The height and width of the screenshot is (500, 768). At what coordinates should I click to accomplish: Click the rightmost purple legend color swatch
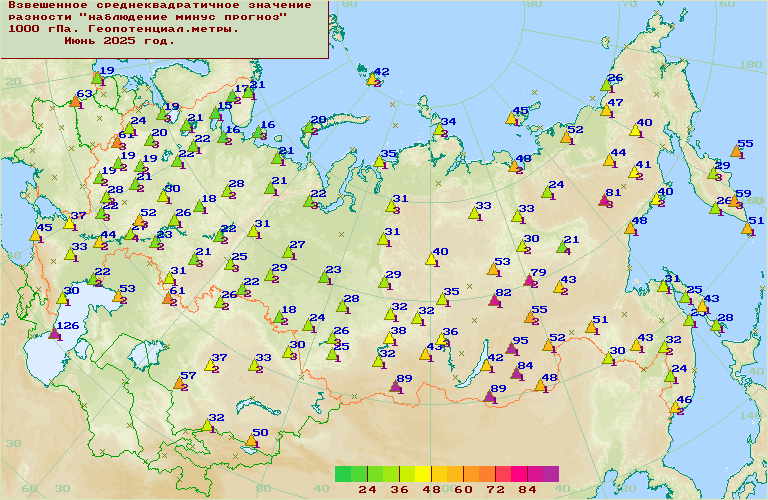coord(550,474)
